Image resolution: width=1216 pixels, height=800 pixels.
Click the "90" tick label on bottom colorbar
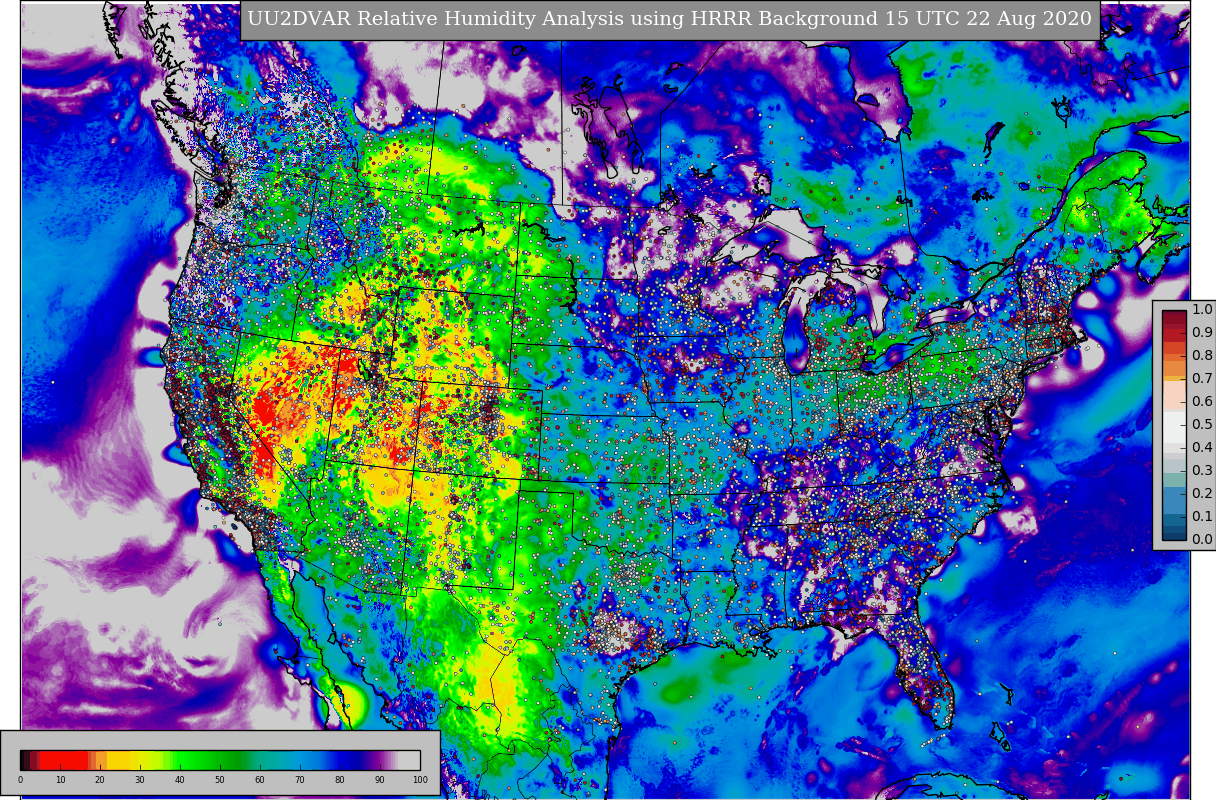point(380,780)
